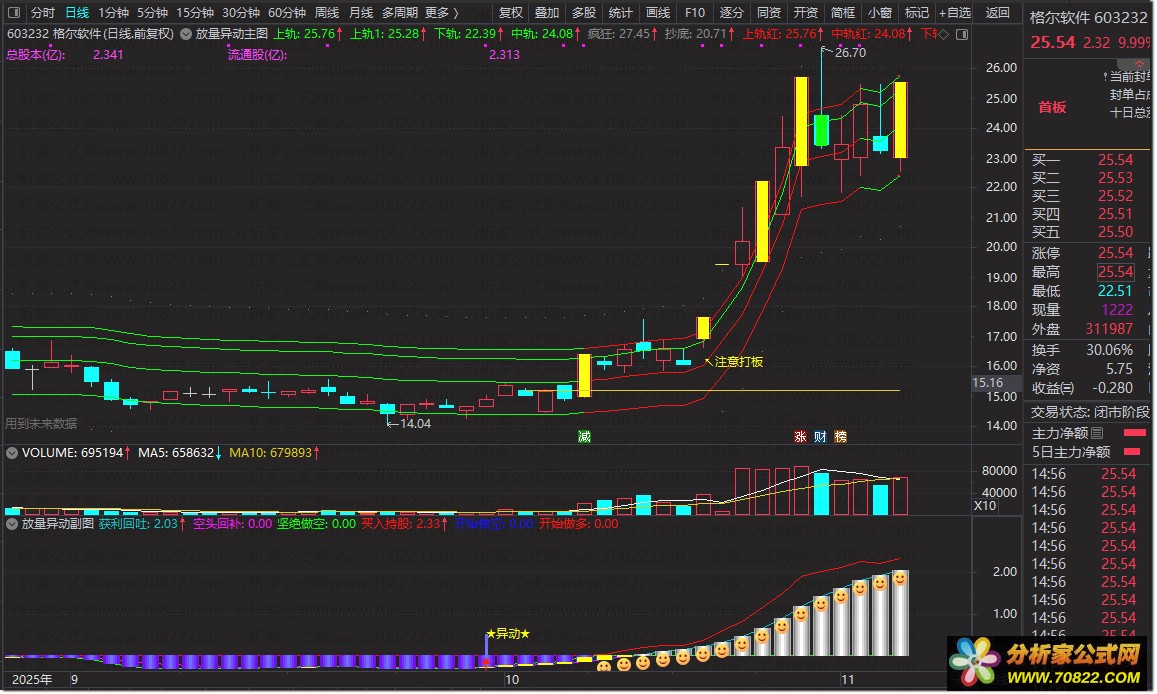
Task: Click the green 减 marker icon
Action: point(584,437)
